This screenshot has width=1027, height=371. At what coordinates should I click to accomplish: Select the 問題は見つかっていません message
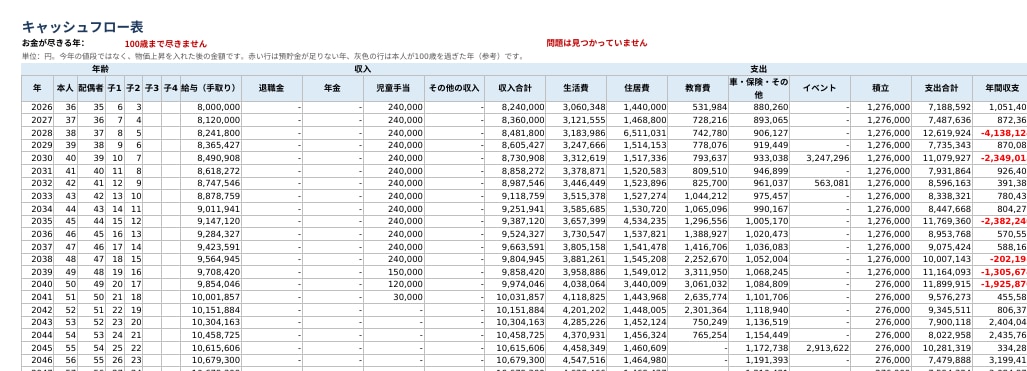click(597, 43)
